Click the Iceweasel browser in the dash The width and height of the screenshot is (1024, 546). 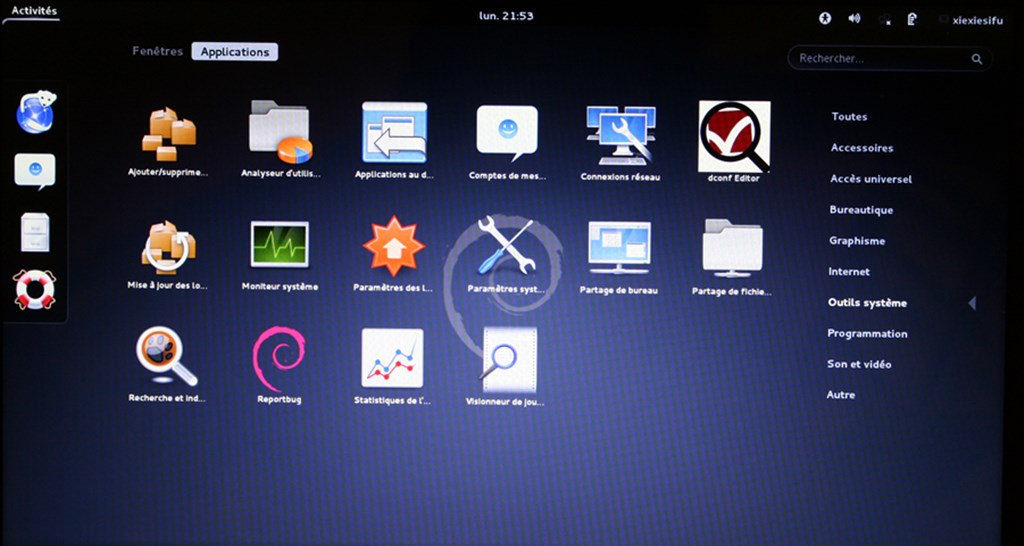[x=35, y=112]
